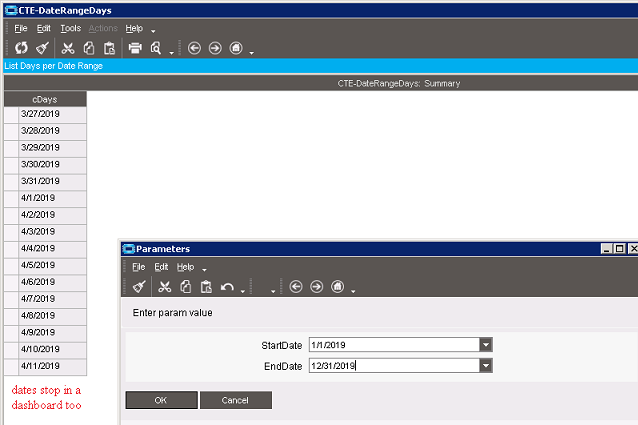Maximize the Parameters window

pyautogui.click(x=620, y=248)
